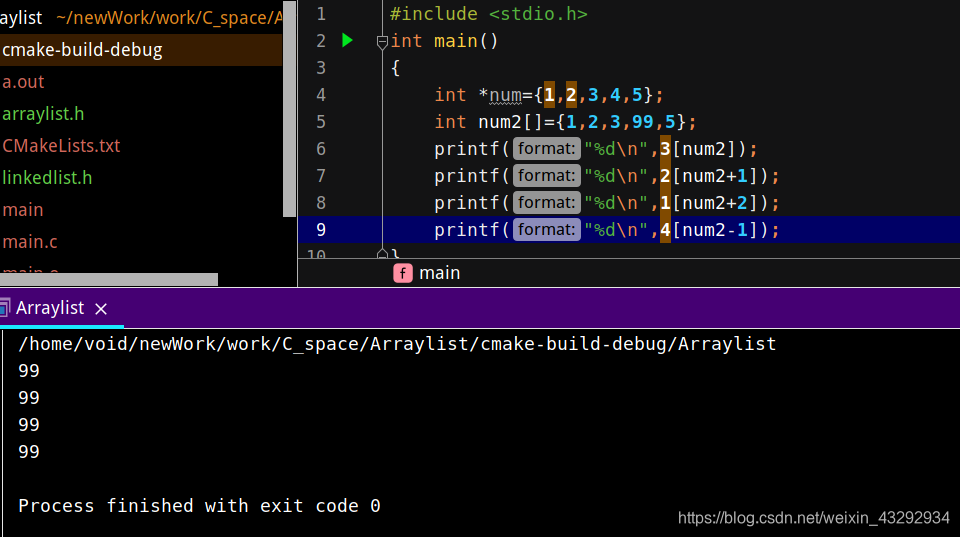The image size is (960, 537).
Task: Open main.c in project tree
Action: pos(29,242)
